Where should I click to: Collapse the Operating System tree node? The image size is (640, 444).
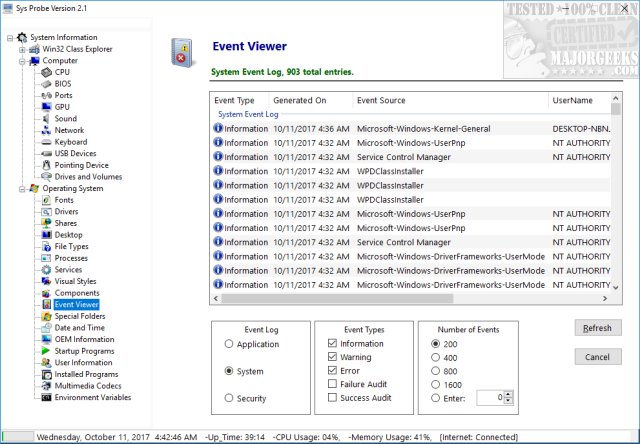tap(22, 188)
